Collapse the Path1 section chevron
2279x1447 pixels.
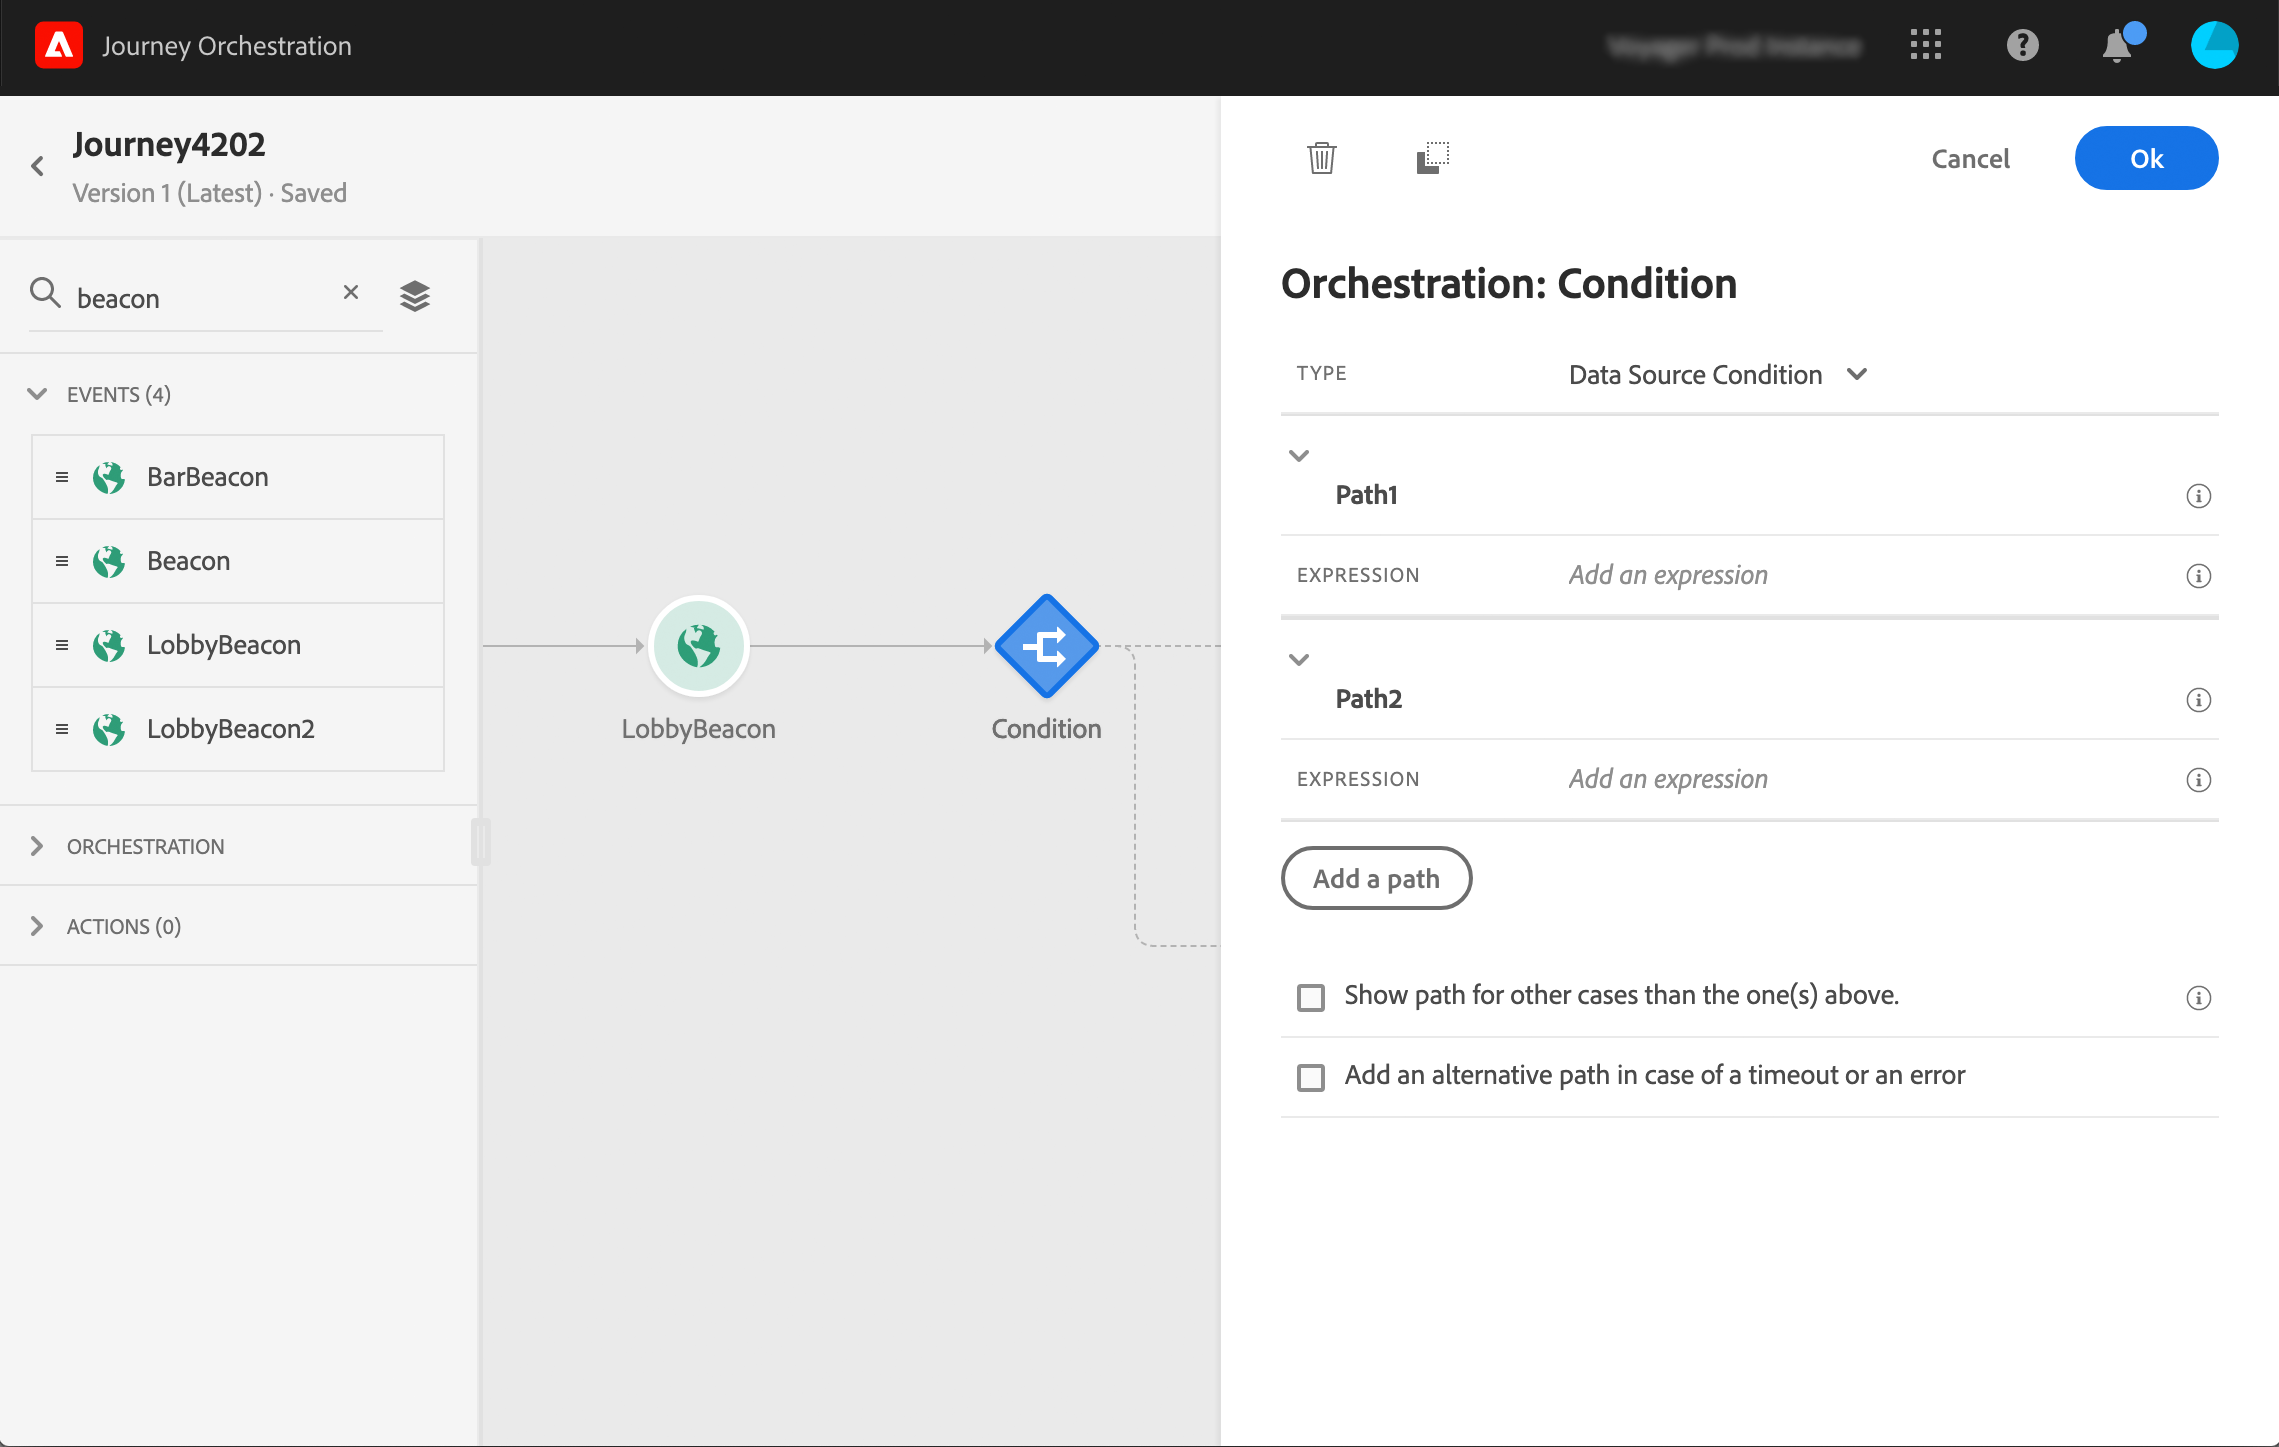tap(1299, 456)
